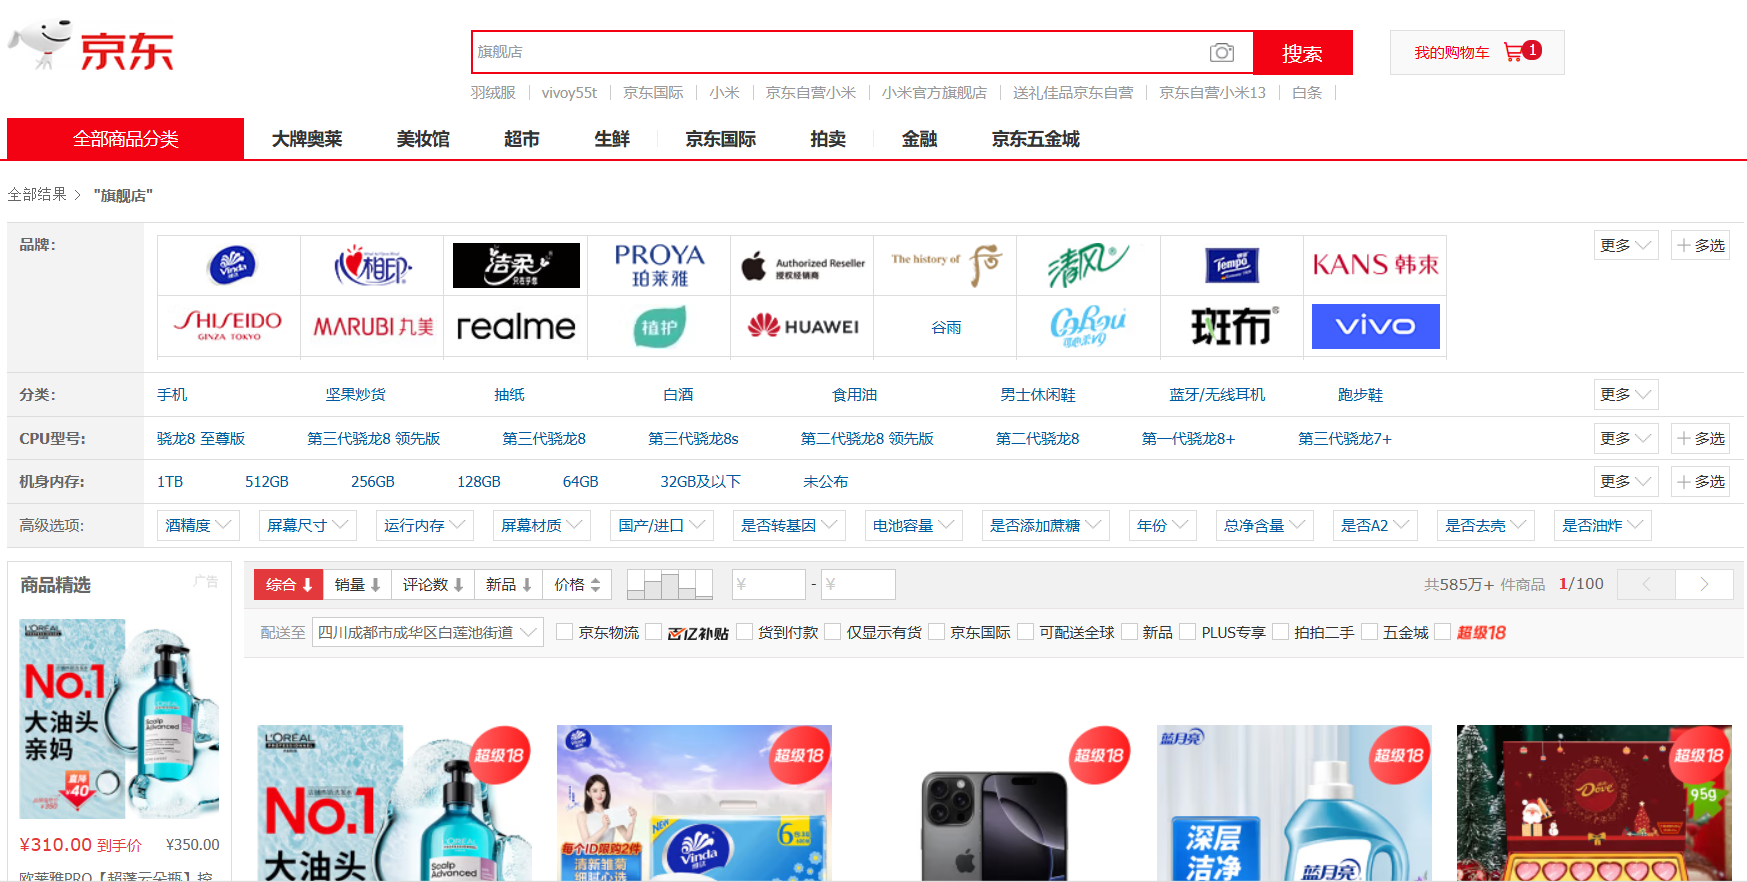Screen dimensions: 1747x882
Task: Click the minimum price field
Action: click(x=768, y=584)
